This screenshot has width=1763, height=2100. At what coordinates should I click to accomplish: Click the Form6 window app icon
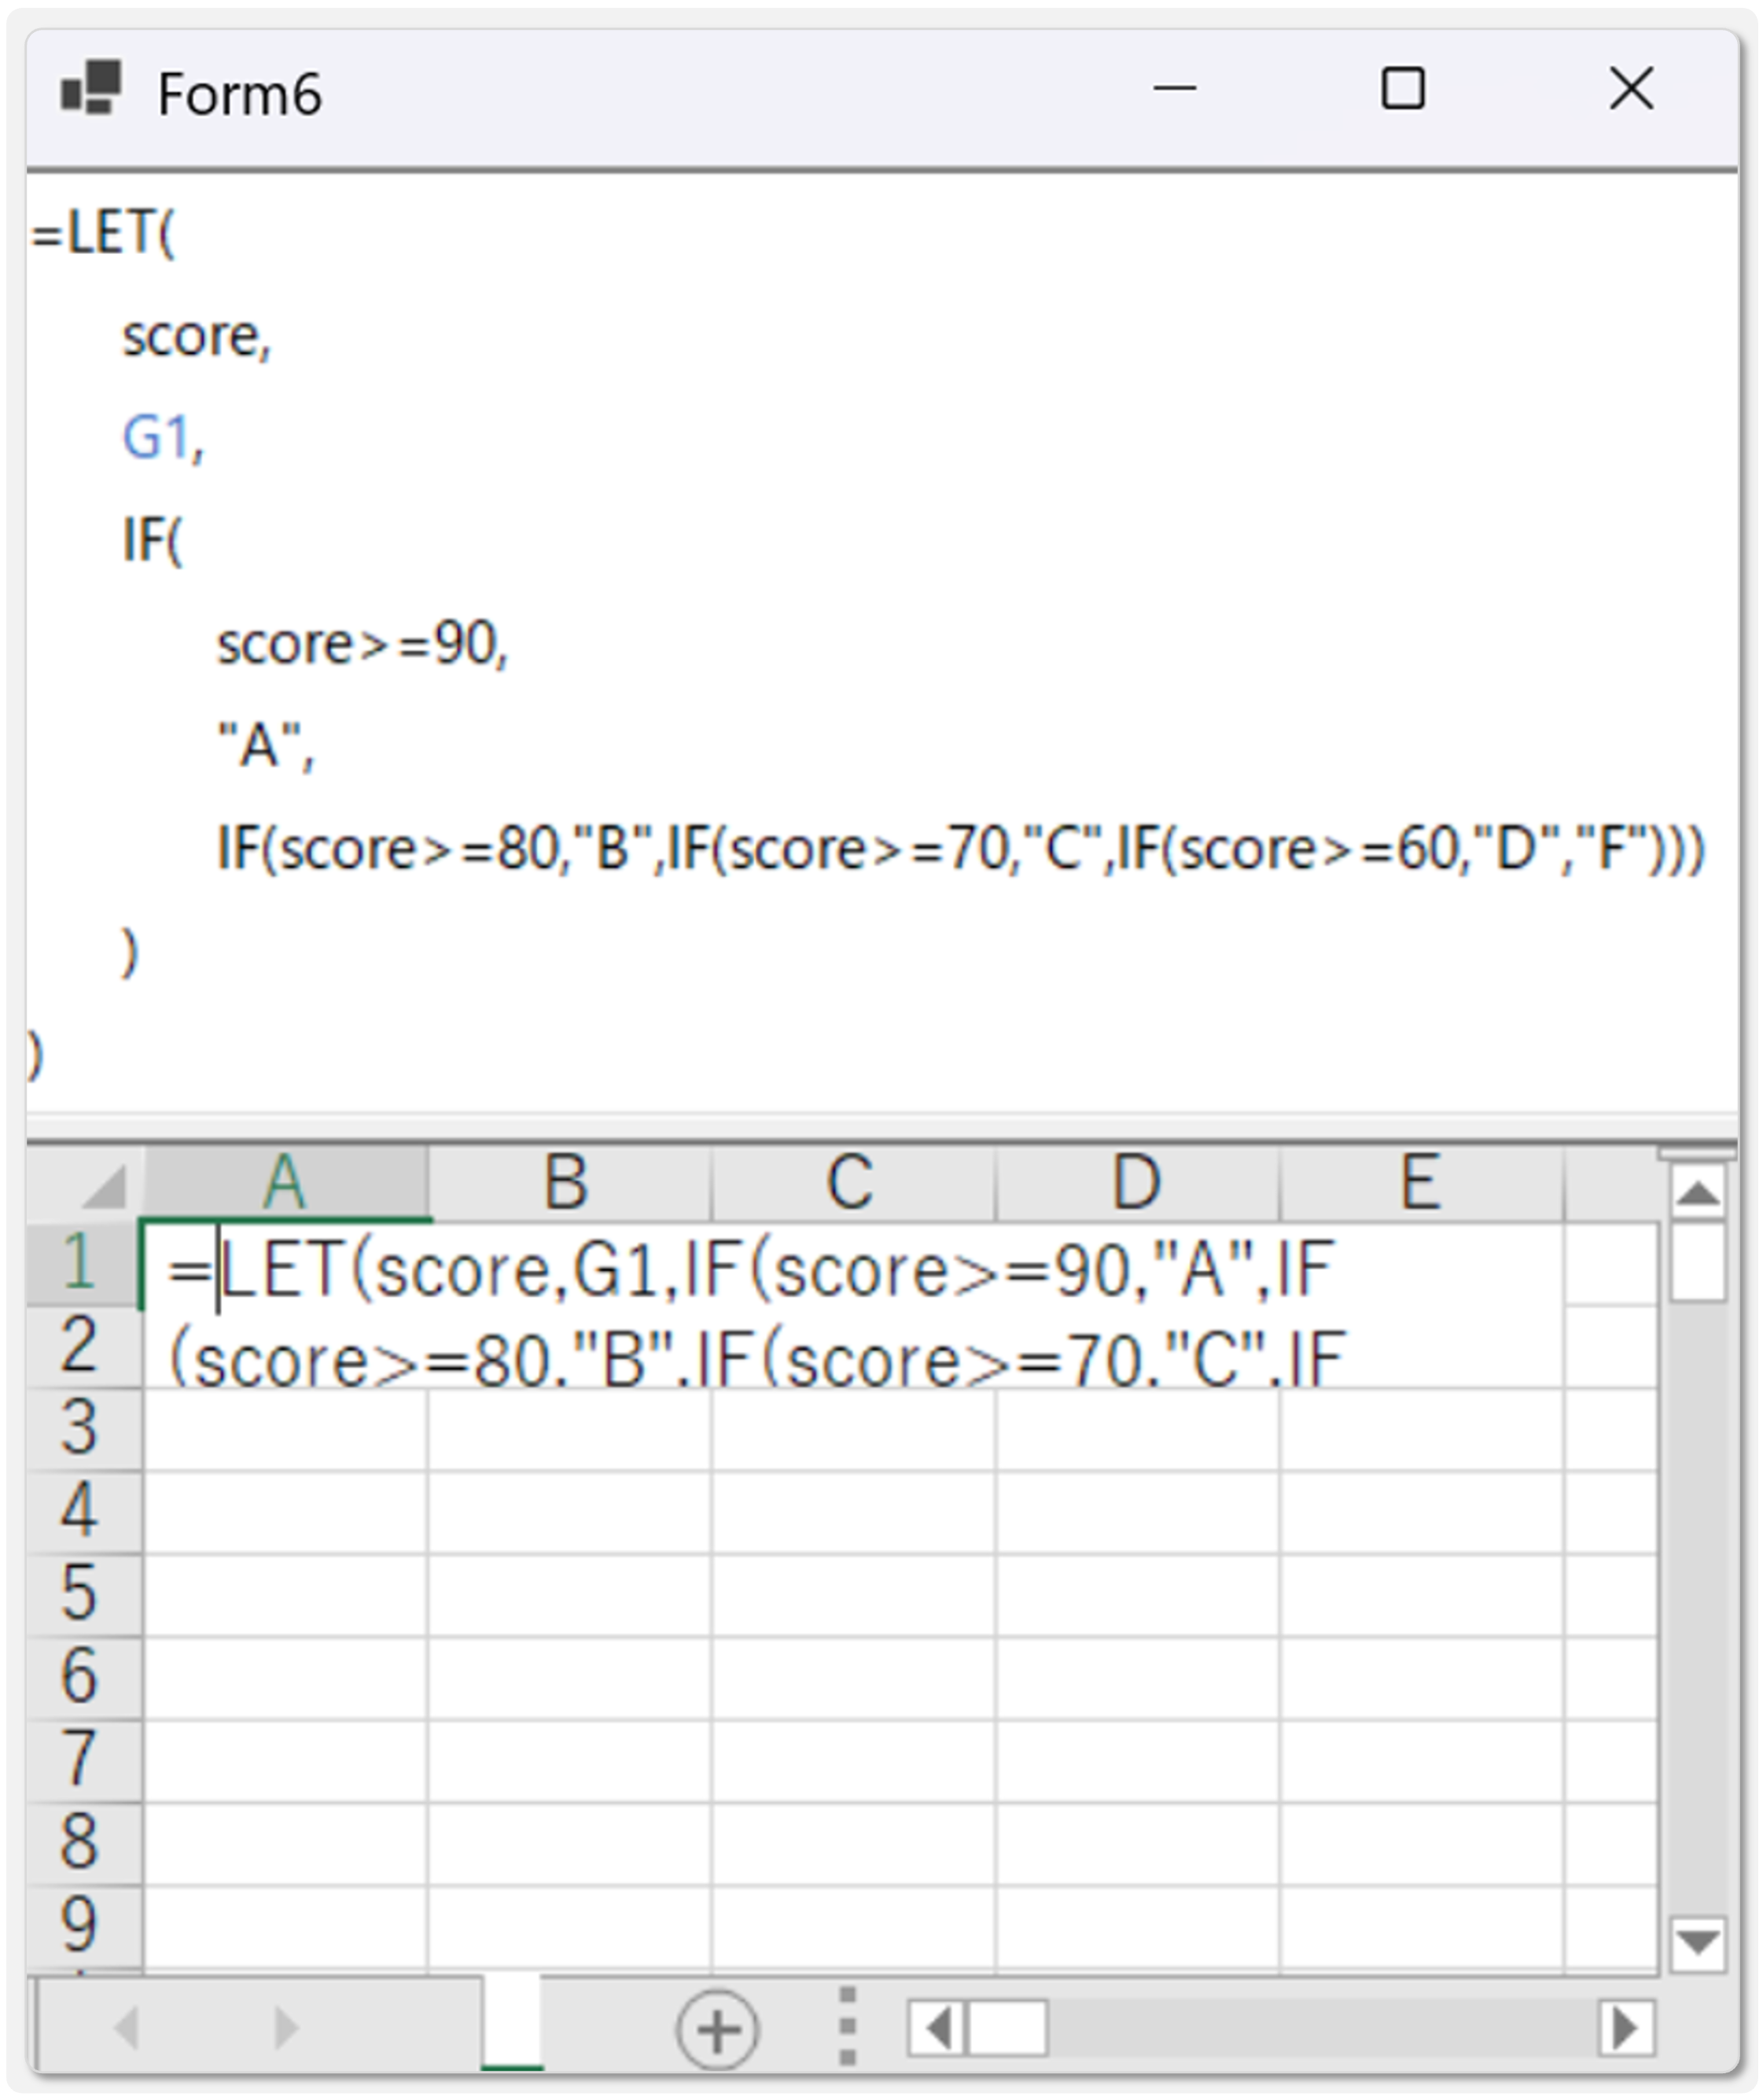(x=91, y=89)
